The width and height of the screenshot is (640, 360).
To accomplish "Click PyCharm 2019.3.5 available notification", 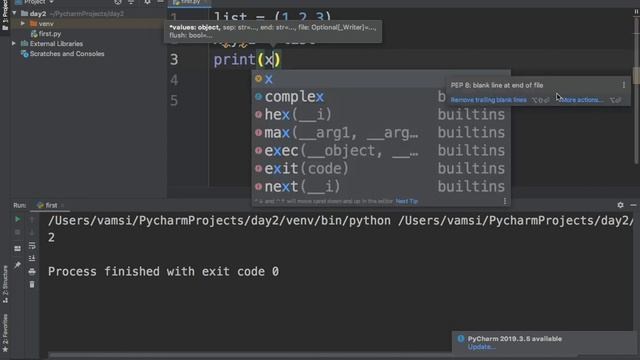I will coord(514,339).
